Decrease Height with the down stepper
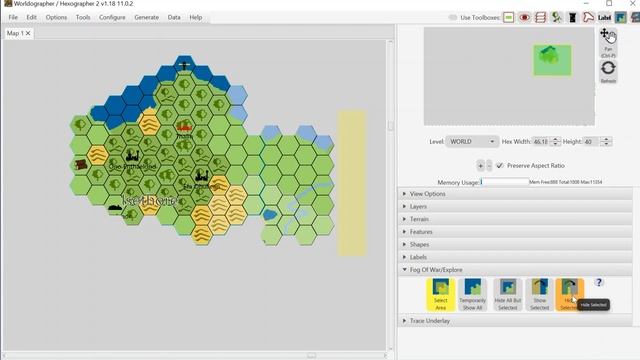This screenshot has height=360, width=640. (606, 144)
